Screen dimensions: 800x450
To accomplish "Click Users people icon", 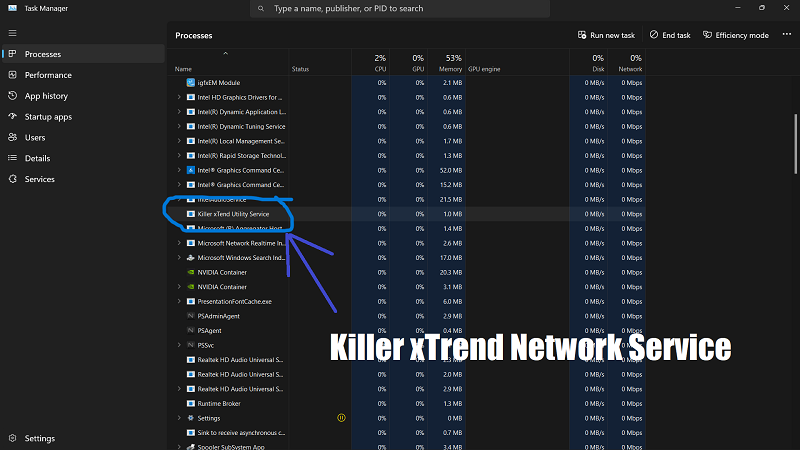I will point(13,137).
